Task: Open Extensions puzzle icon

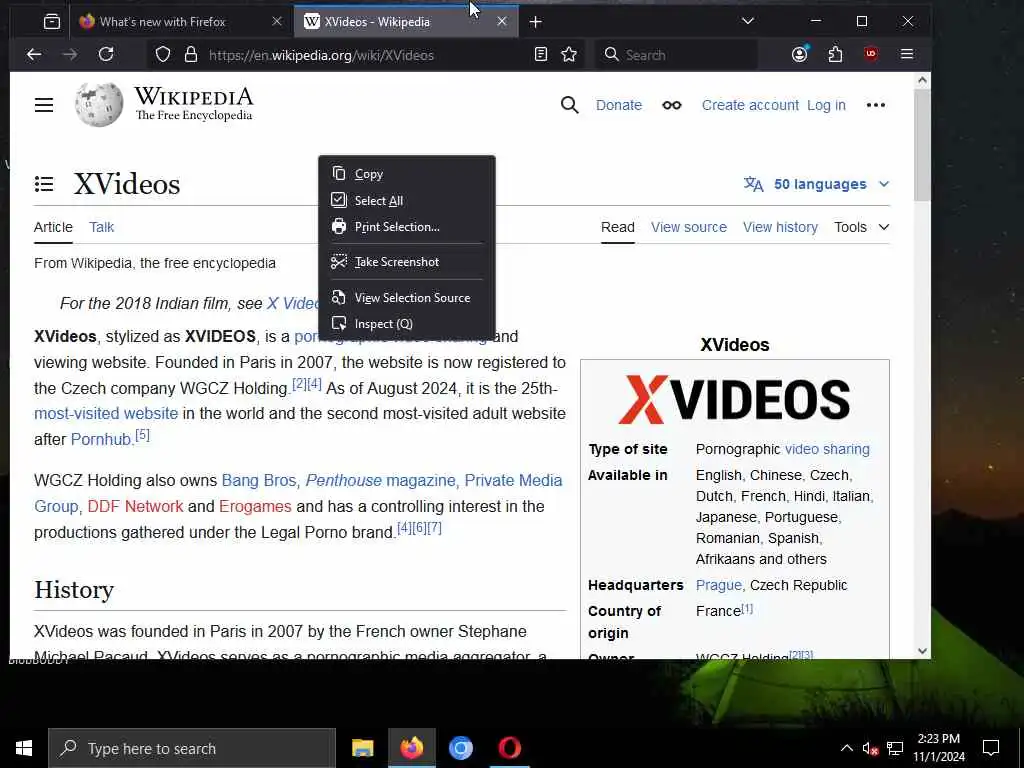Action: point(835,54)
